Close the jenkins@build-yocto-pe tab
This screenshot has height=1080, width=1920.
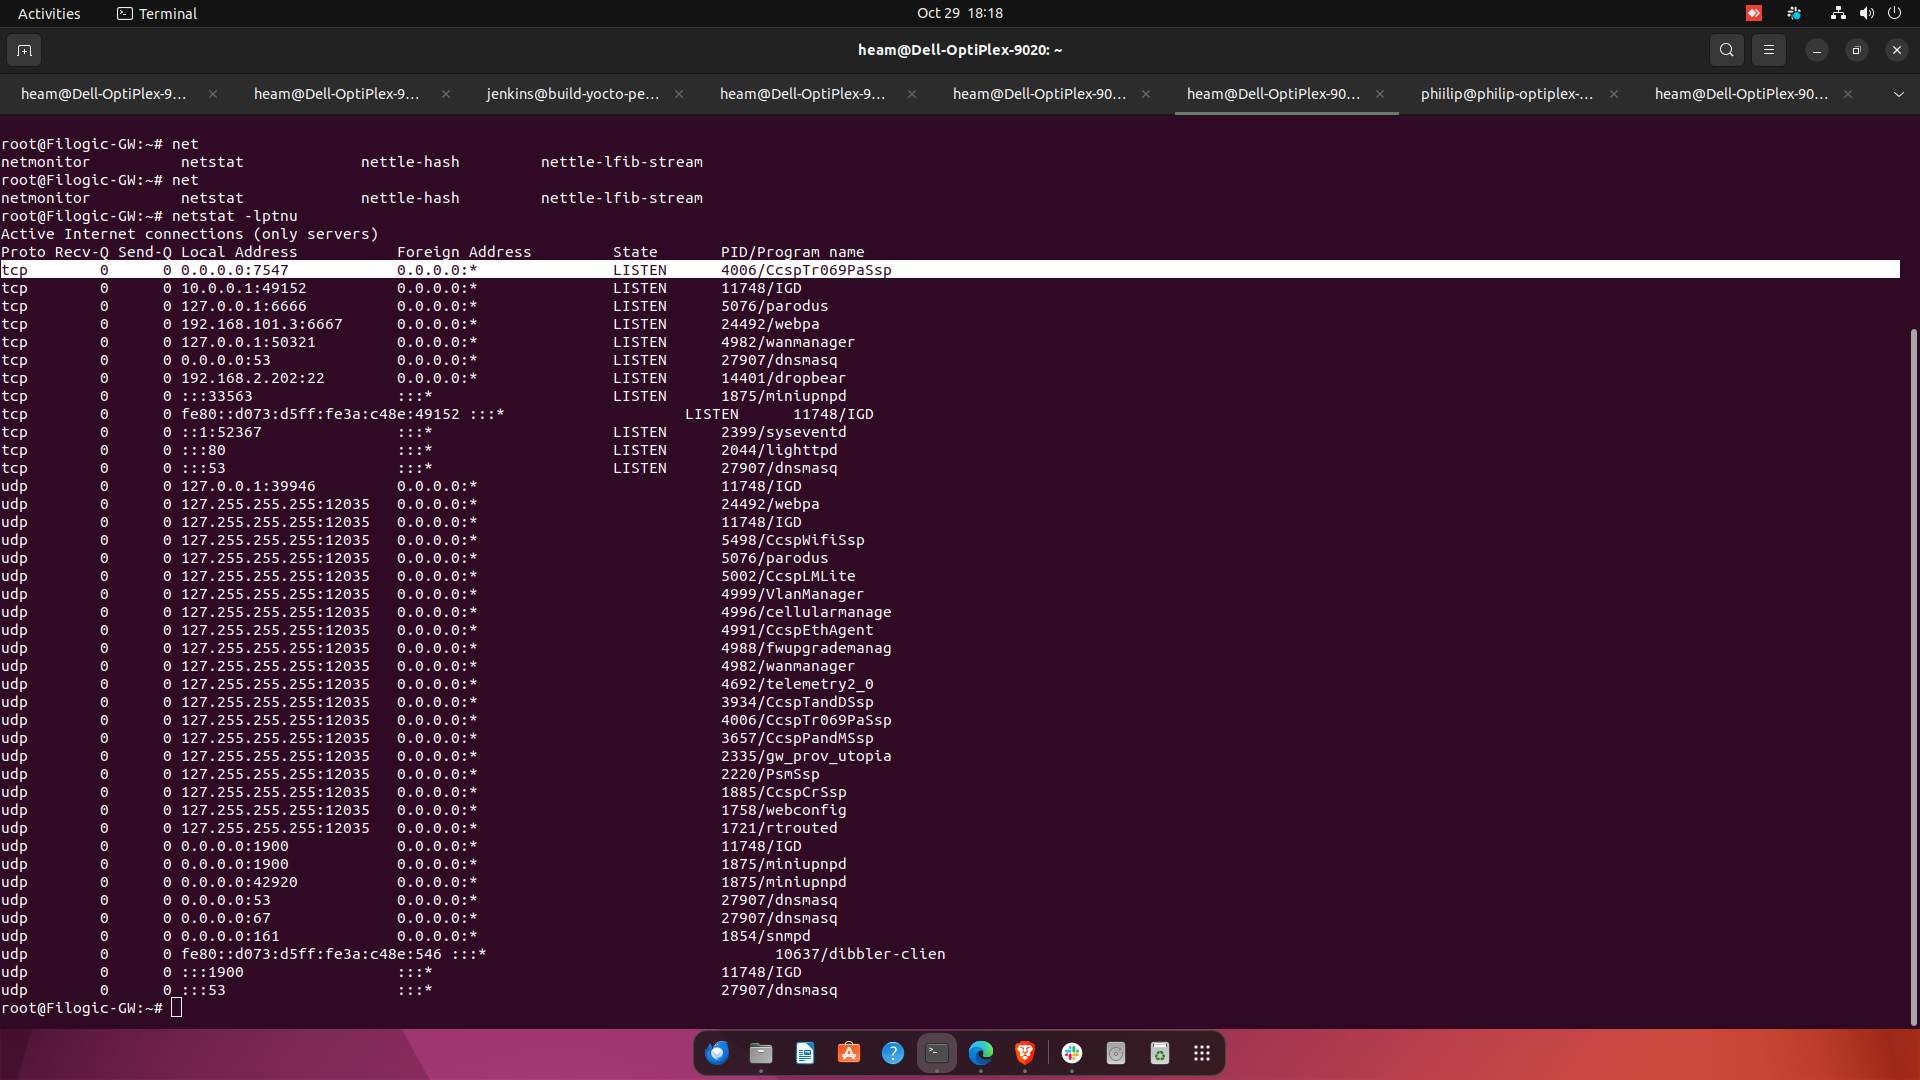679,94
